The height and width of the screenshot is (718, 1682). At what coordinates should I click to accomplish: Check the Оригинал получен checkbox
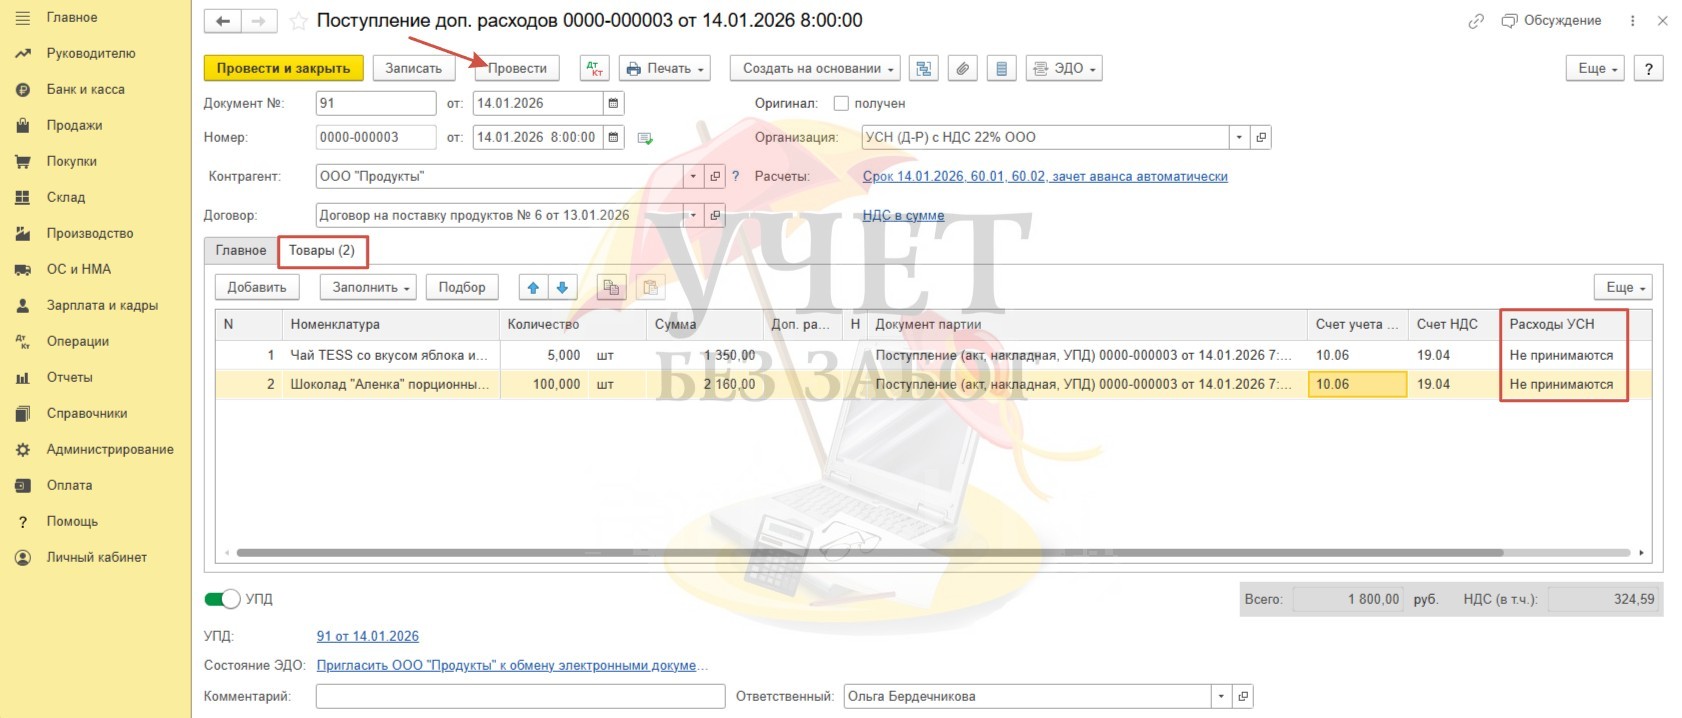pyautogui.click(x=841, y=103)
